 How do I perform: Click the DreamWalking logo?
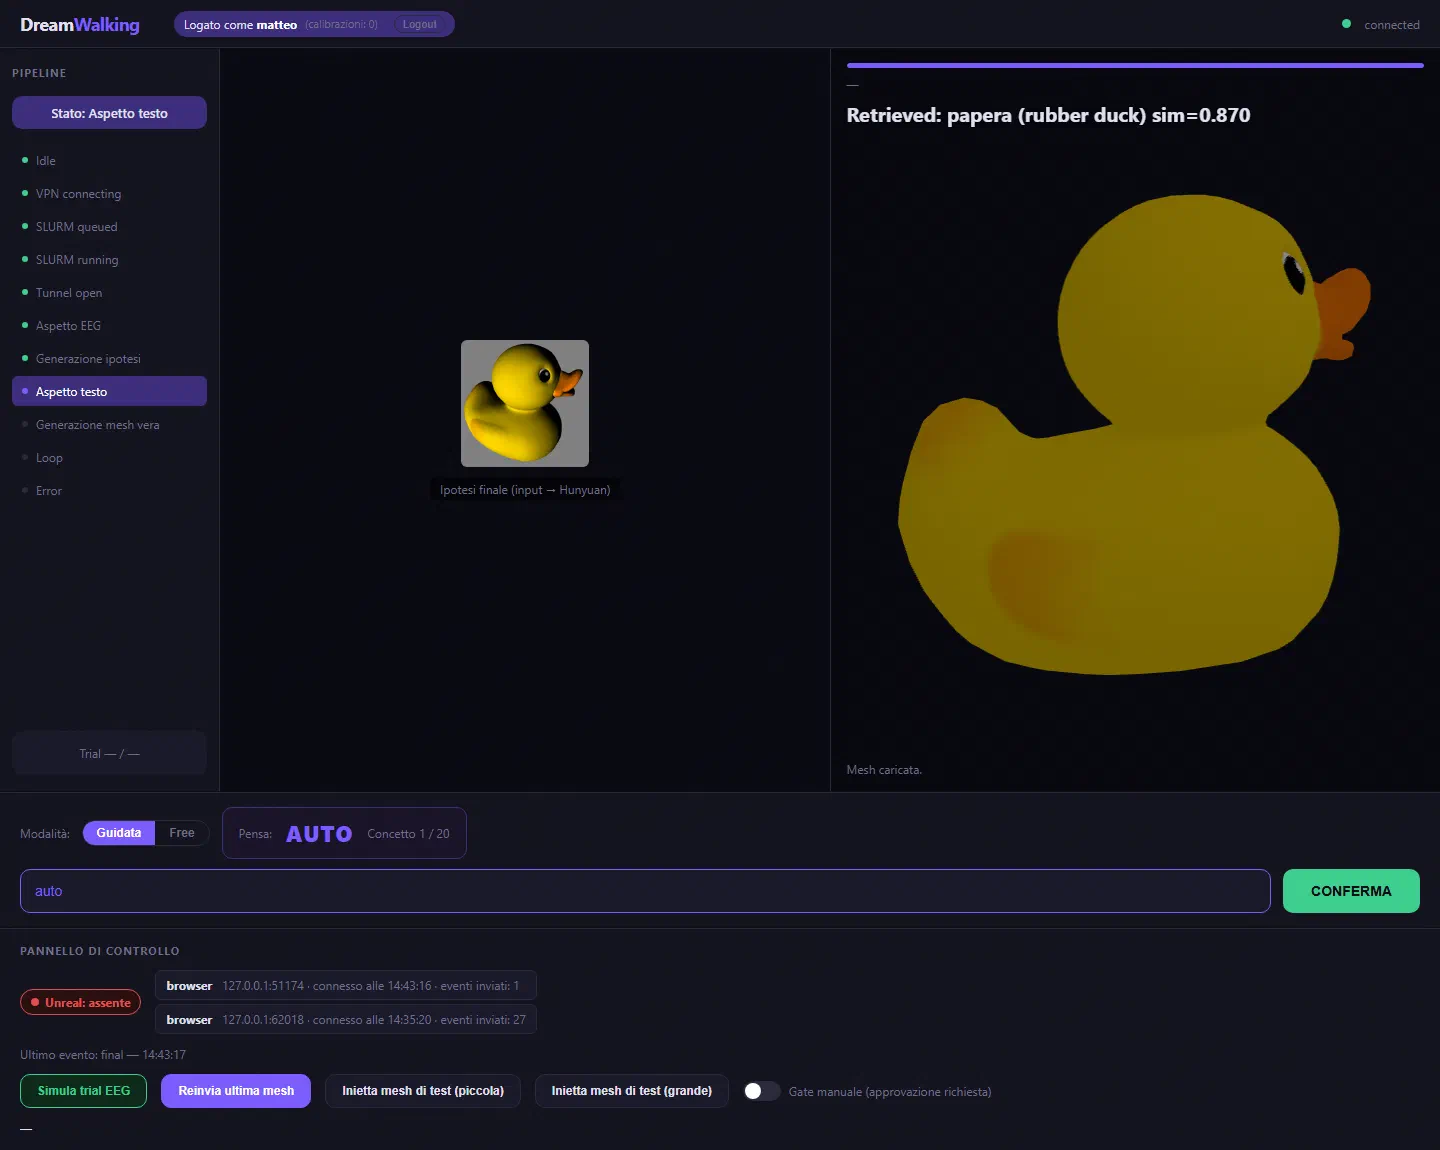pos(80,24)
